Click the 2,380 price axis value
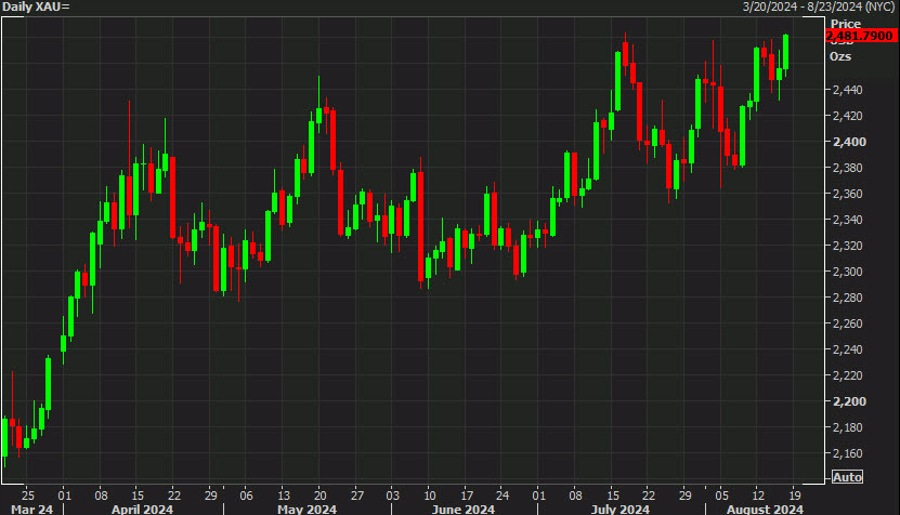 tap(847, 168)
